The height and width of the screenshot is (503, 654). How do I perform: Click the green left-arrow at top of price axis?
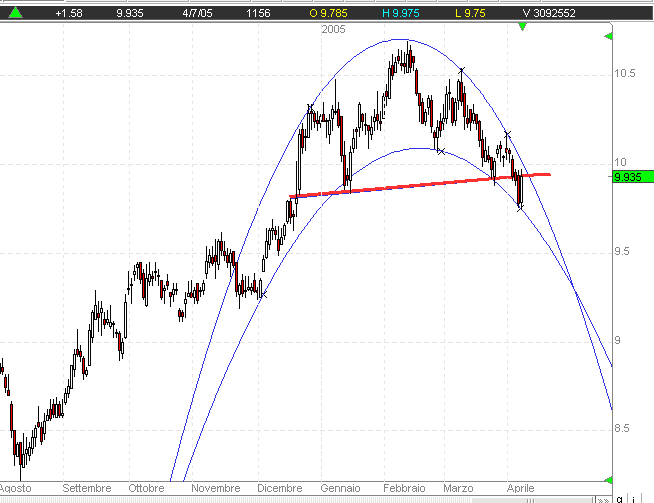[608, 37]
